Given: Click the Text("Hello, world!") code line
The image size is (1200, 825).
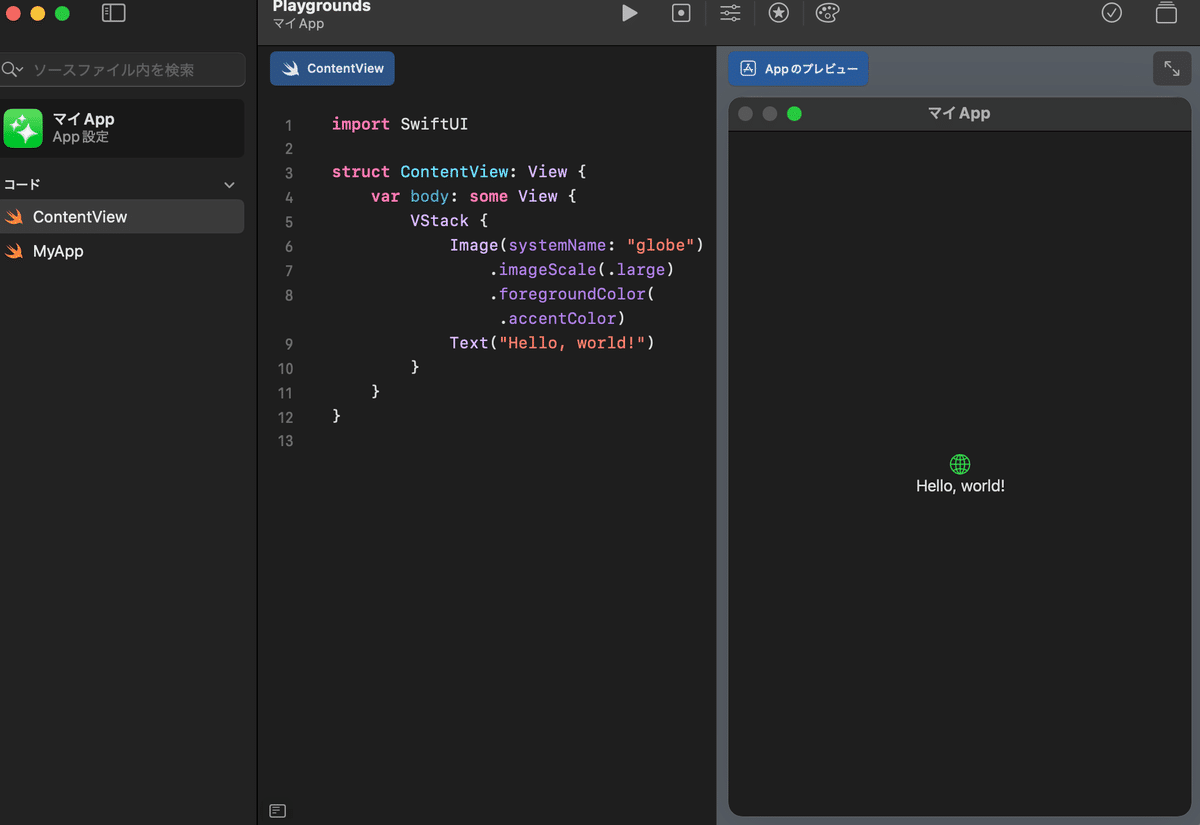Looking at the screenshot, I should [x=552, y=343].
